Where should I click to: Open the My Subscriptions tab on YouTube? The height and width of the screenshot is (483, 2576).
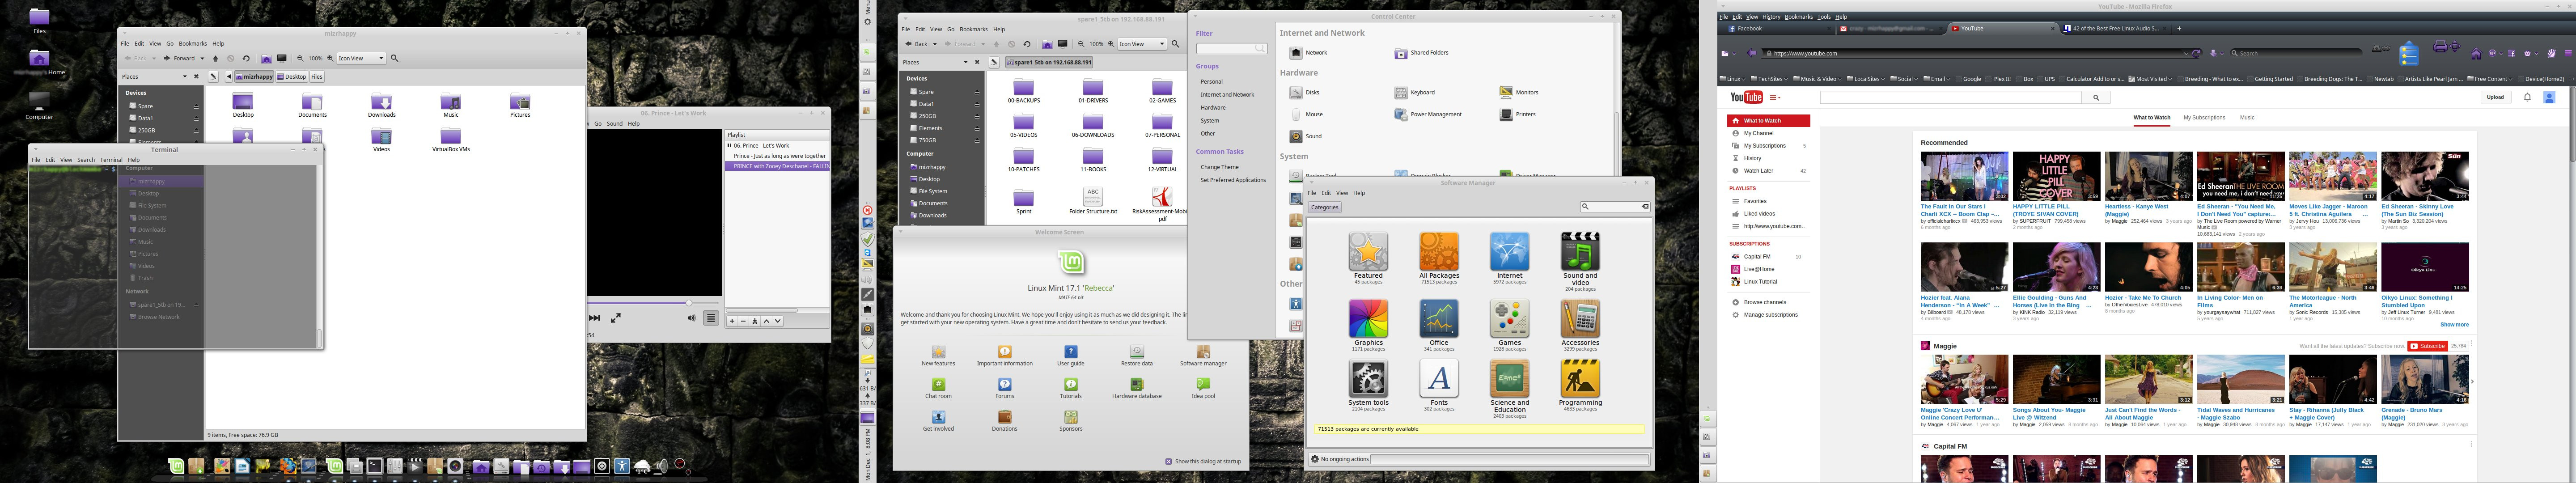point(2204,118)
